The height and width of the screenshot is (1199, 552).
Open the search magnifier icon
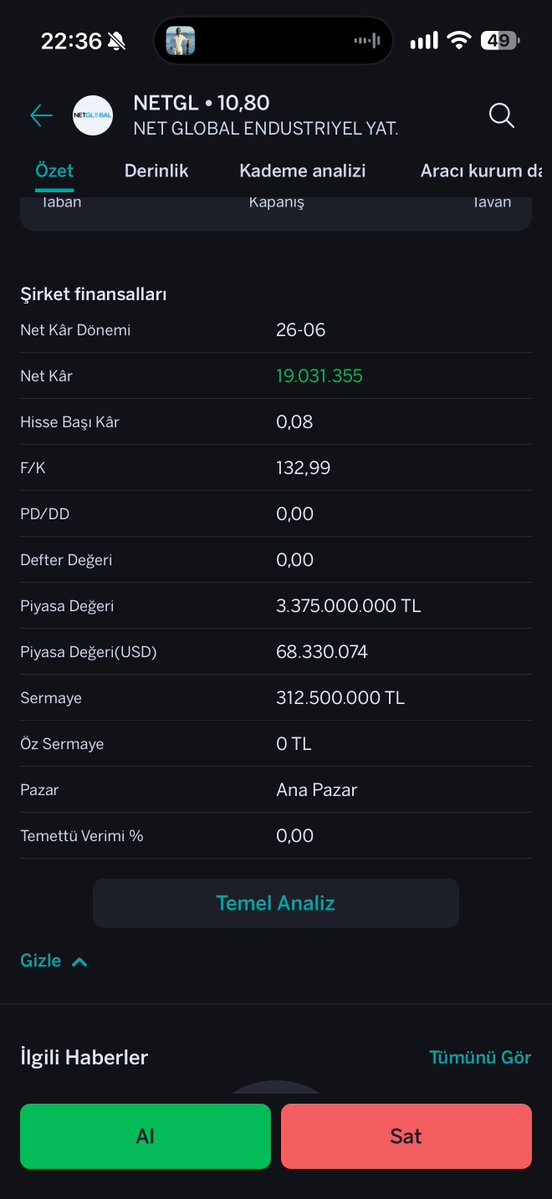pyautogui.click(x=502, y=115)
